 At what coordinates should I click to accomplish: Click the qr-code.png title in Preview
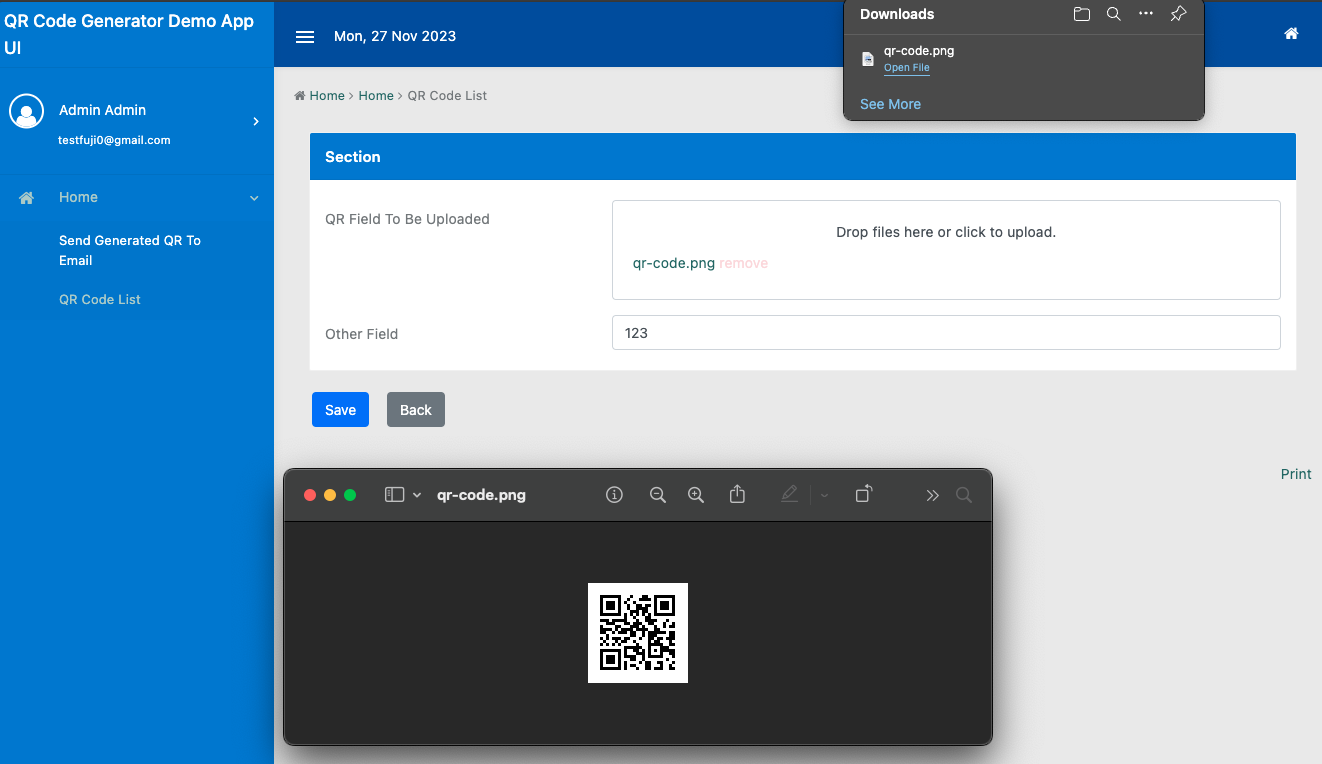pos(481,495)
